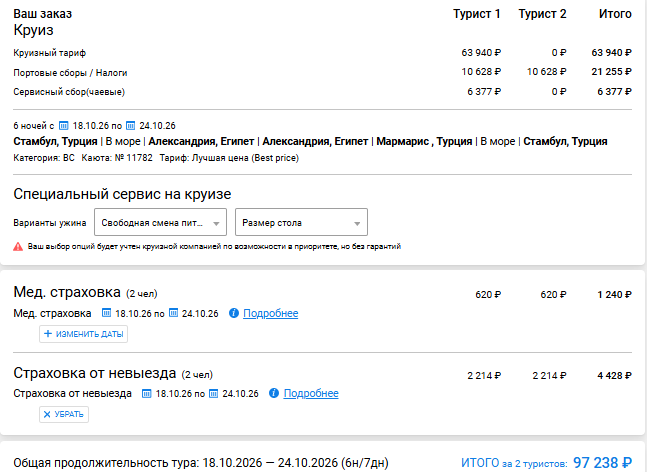The height and width of the screenshot is (472, 647).
Task: Click the X icon in Убрать button
Action: (x=47, y=414)
